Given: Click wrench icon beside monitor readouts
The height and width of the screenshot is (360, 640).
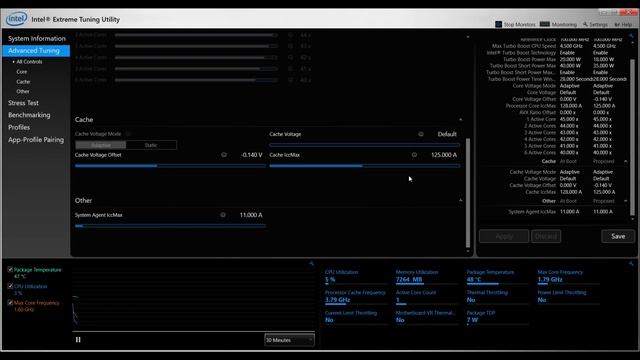Looking at the screenshot, I should click(631, 264).
